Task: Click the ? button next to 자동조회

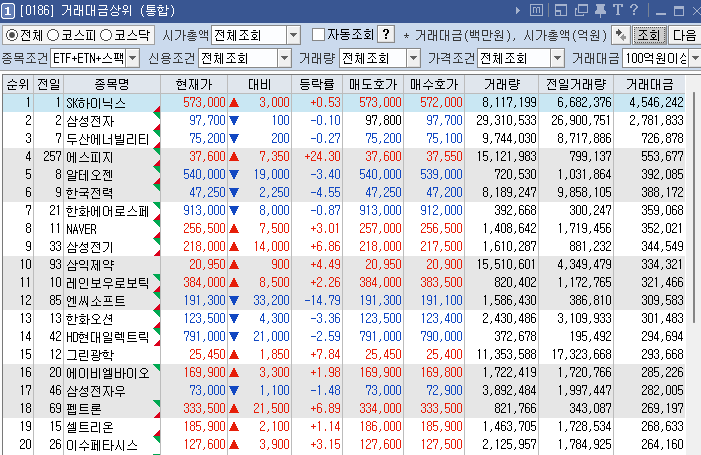Action: point(386,34)
